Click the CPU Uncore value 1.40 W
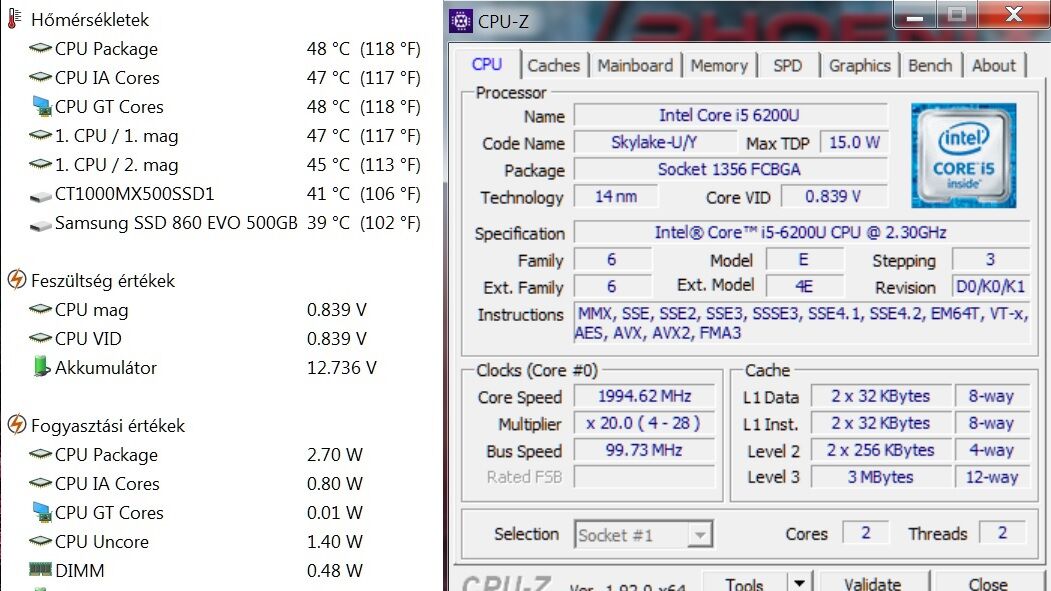The height and width of the screenshot is (591, 1051). point(334,541)
